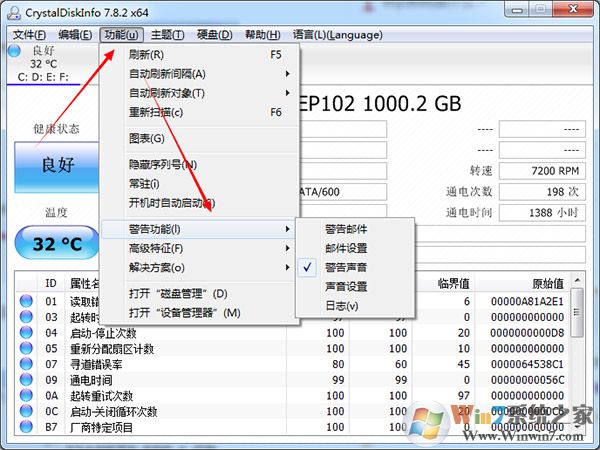Click the status orb for 07 寻道错误率
Image resolution: width=600 pixels, height=450 pixels.
point(26,364)
